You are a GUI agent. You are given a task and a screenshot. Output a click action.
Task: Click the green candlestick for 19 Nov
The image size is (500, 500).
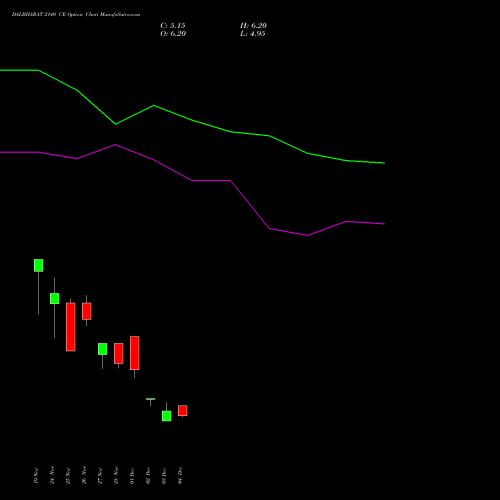pos(38,266)
